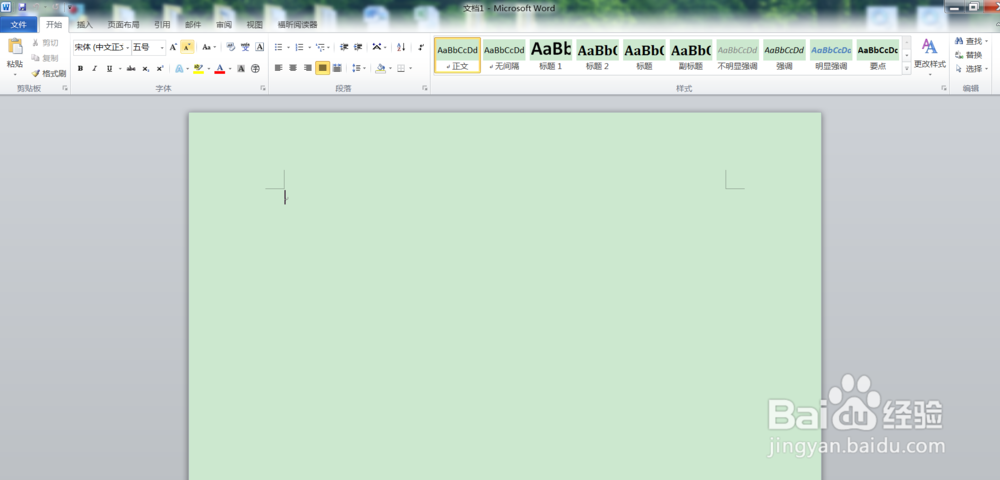The image size is (1000, 480).
Task: Click the Increase Indent icon
Action: pos(358,47)
